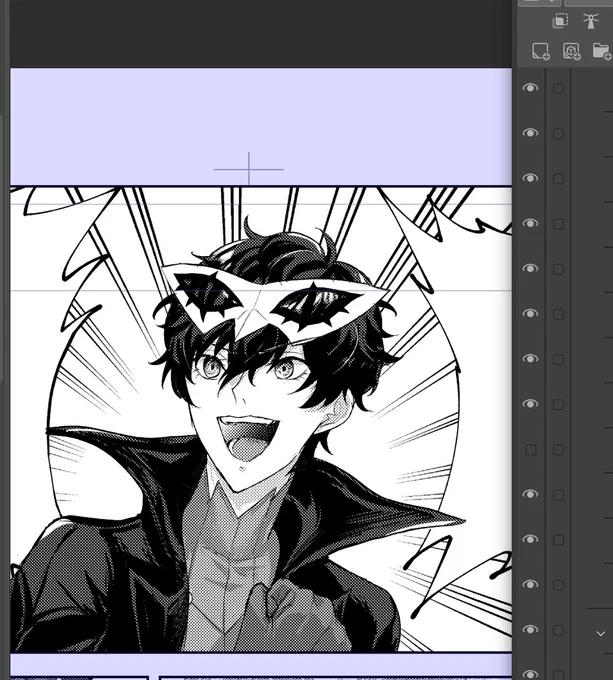Viewport: 613px width, 680px height.
Task: Create a new layer folder
Action: 602,51
